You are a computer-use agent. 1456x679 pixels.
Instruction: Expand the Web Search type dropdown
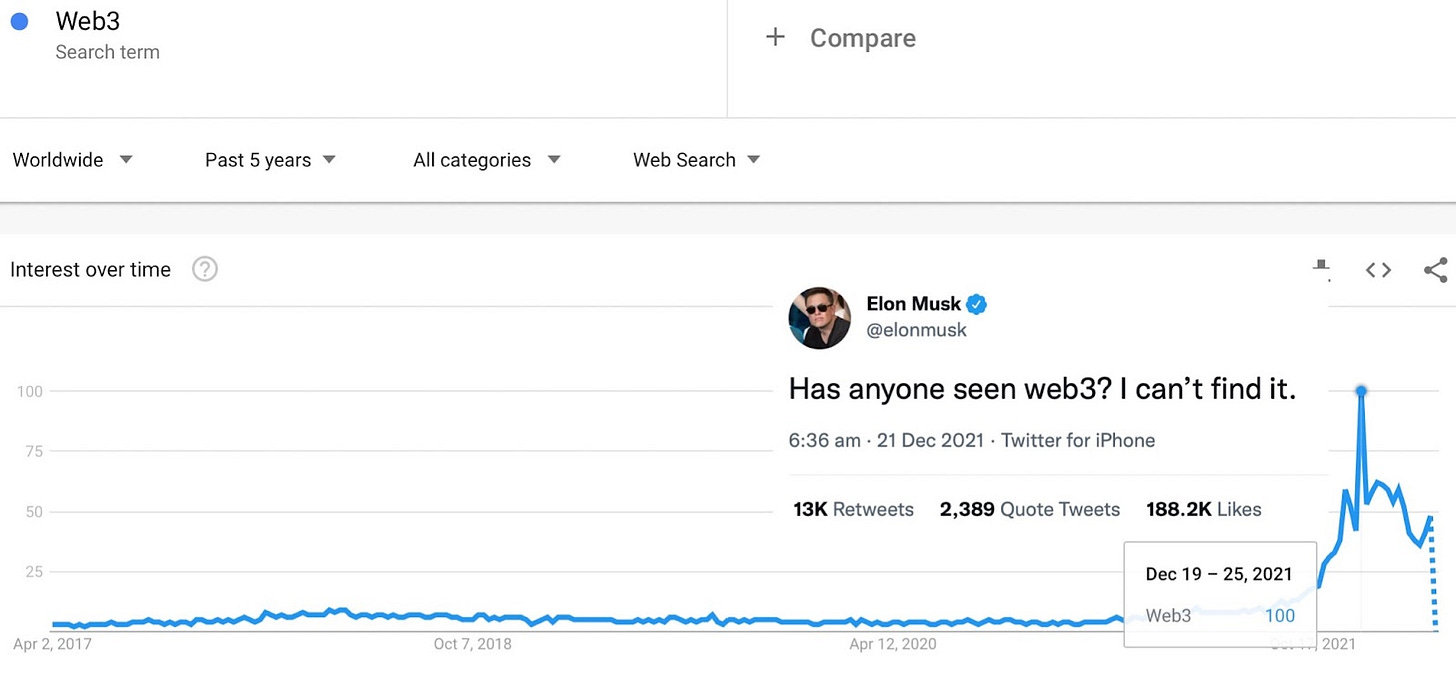click(697, 160)
